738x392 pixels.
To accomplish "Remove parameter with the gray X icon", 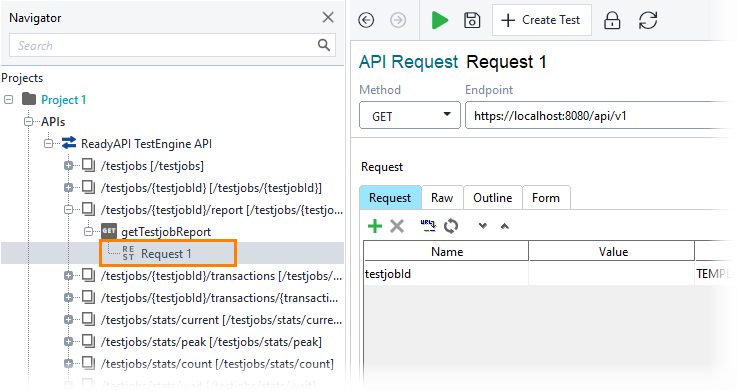I will coord(397,226).
